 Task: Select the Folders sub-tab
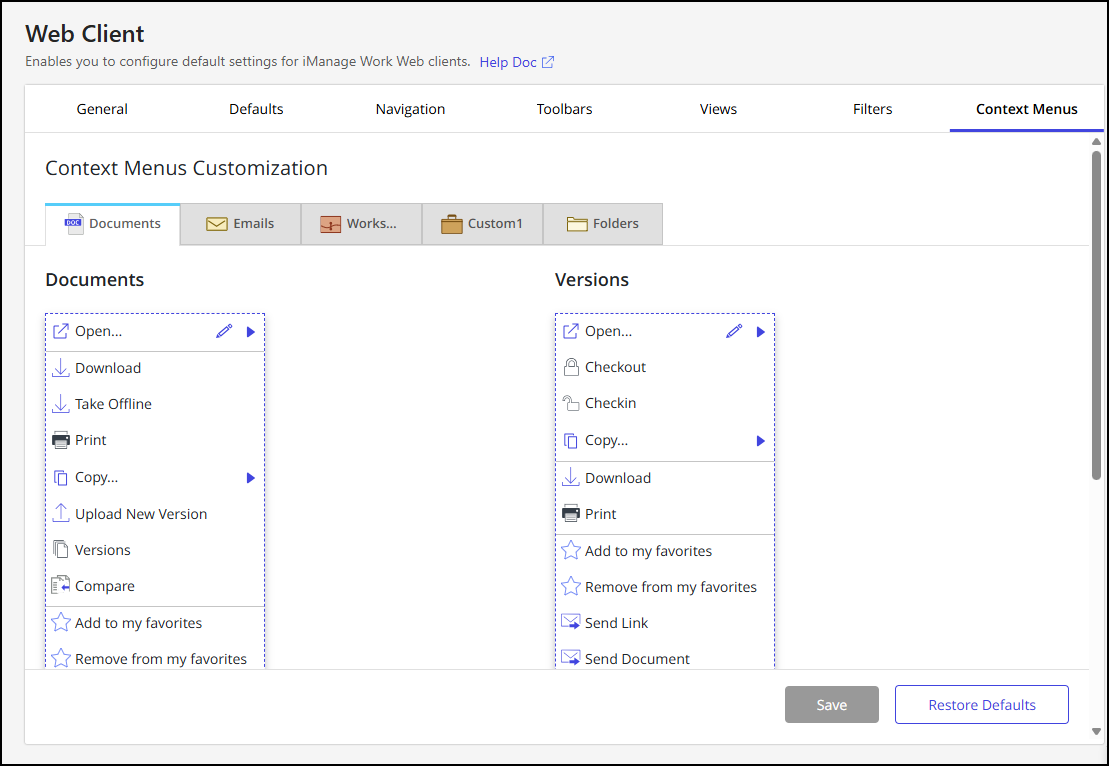tap(603, 224)
